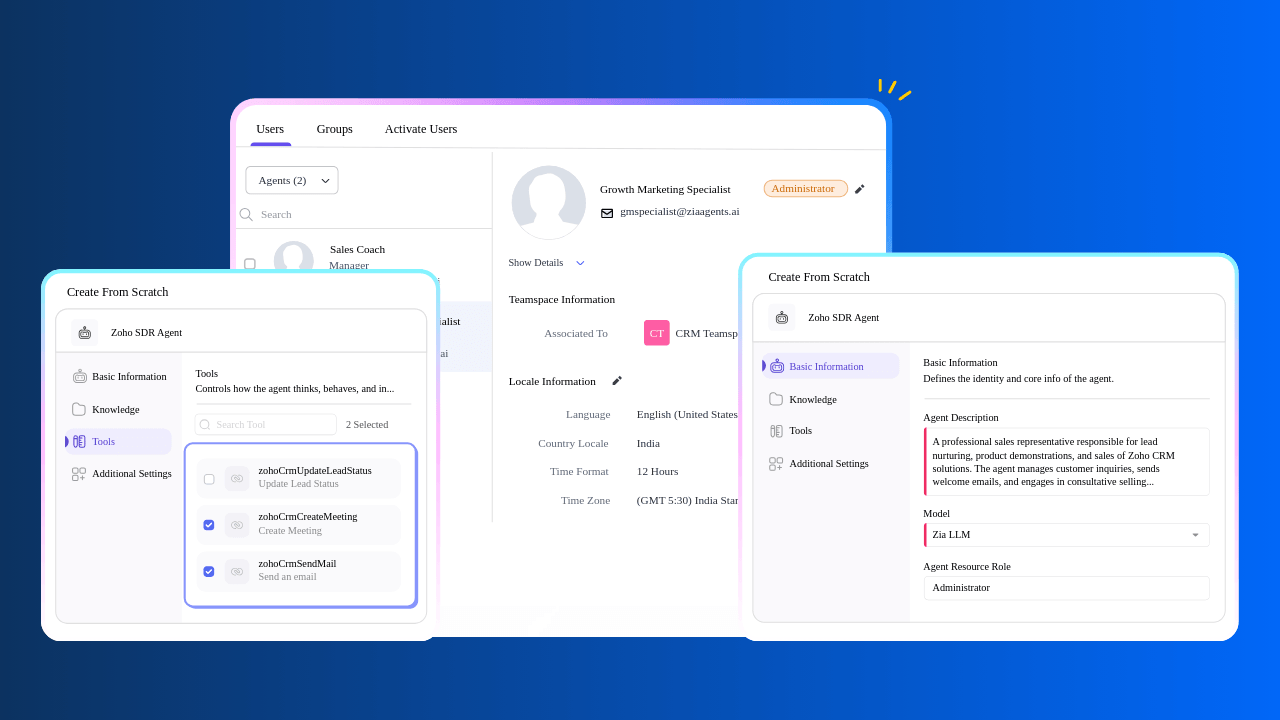Open the Model Zia LLM dropdown
This screenshot has height=720, width=1280.
pyautogui.click(x=1067, y=535)
